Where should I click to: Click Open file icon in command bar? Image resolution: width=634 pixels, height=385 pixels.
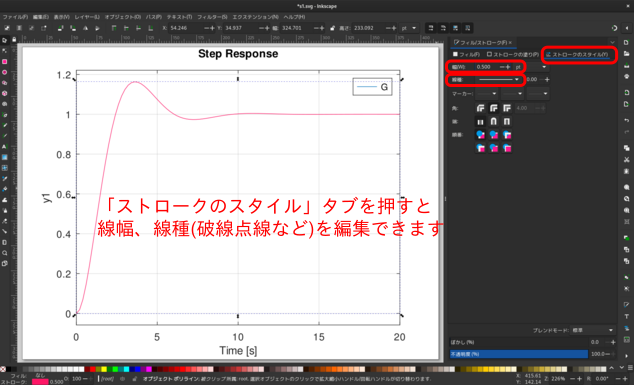pos(626,54)
